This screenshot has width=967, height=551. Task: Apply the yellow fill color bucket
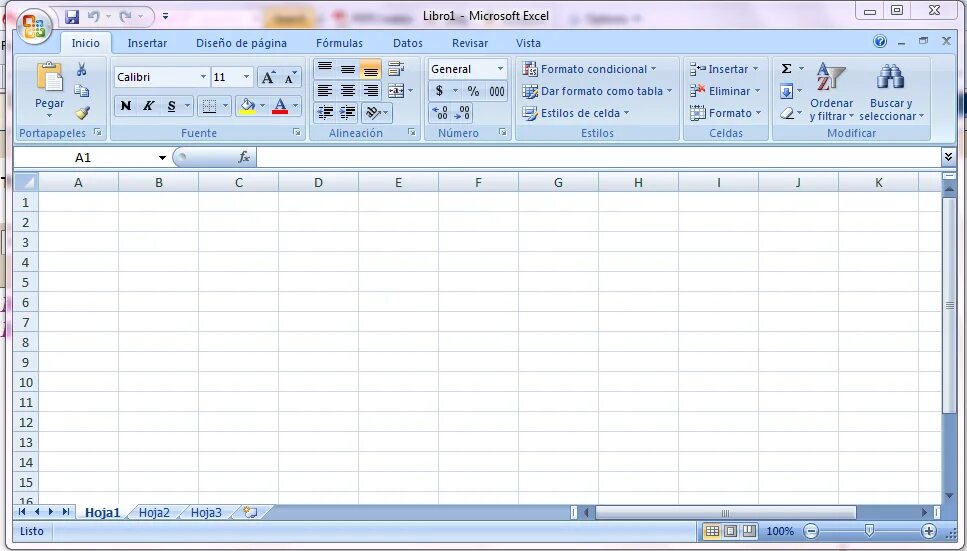[247, 106]
